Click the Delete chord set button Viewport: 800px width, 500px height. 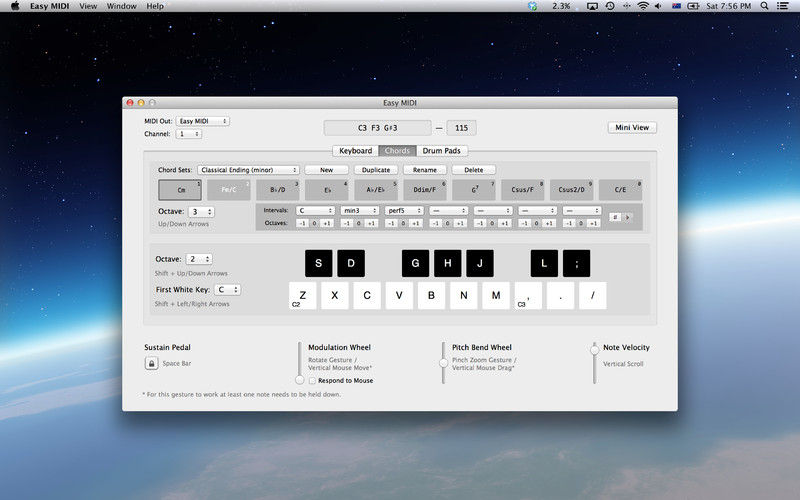pos(474,170)
